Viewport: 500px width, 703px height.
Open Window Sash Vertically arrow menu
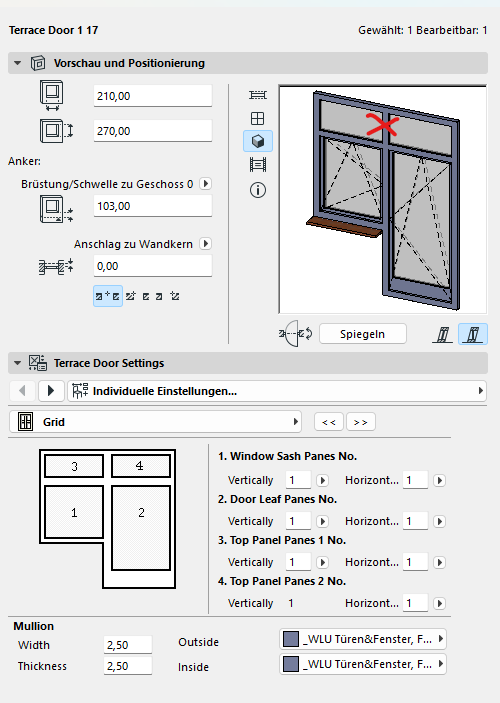322,481
